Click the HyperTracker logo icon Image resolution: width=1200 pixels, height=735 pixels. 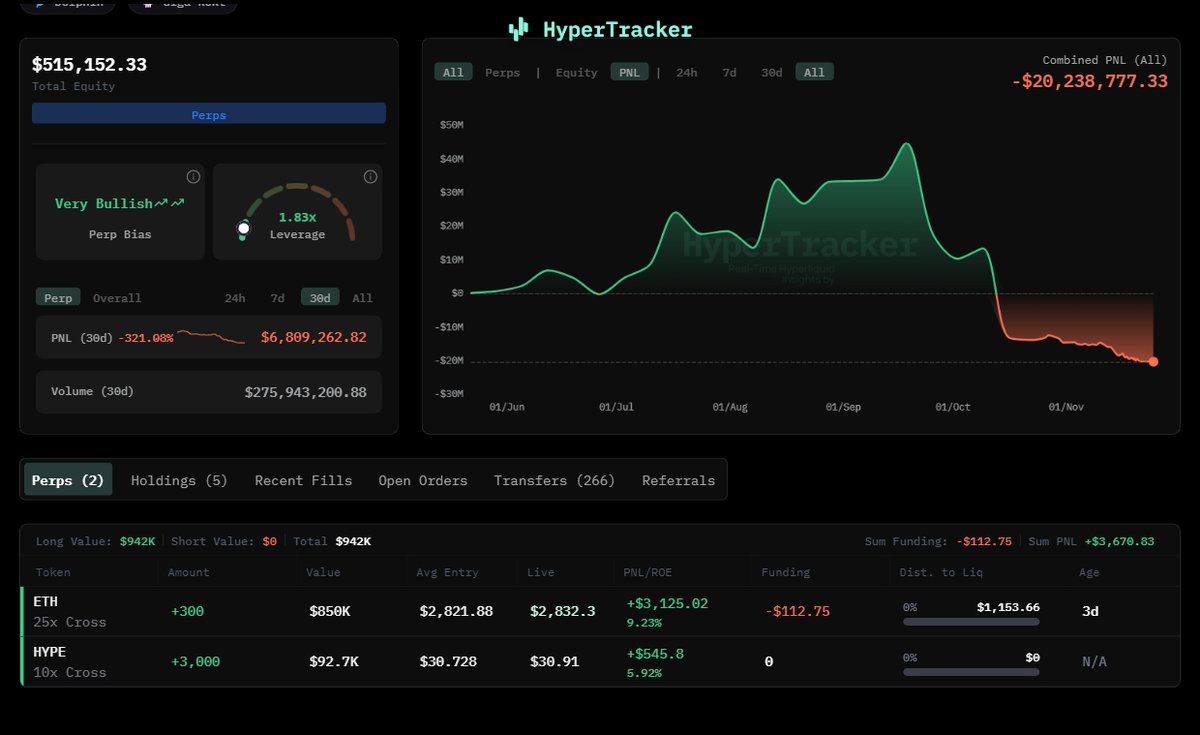[518, 30]
